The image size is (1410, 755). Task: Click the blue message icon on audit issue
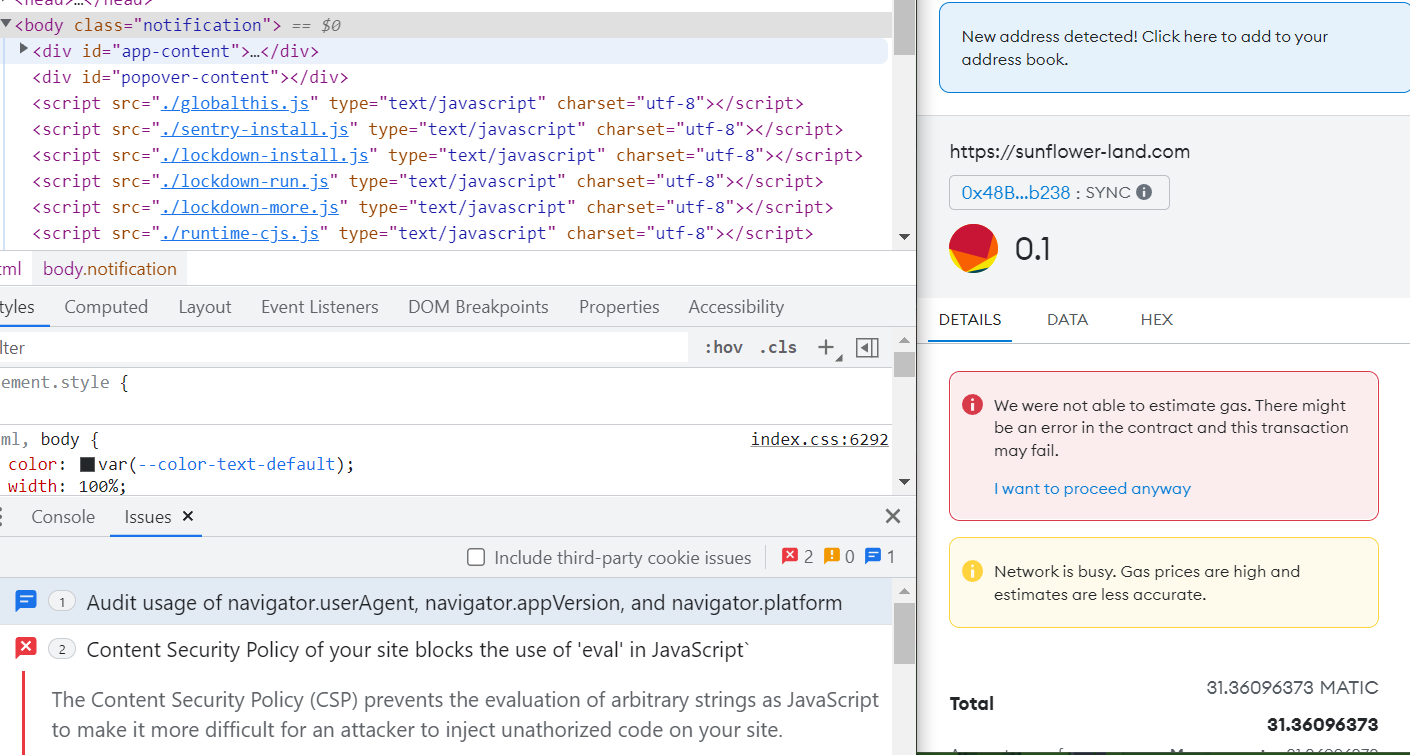point(26,601)
